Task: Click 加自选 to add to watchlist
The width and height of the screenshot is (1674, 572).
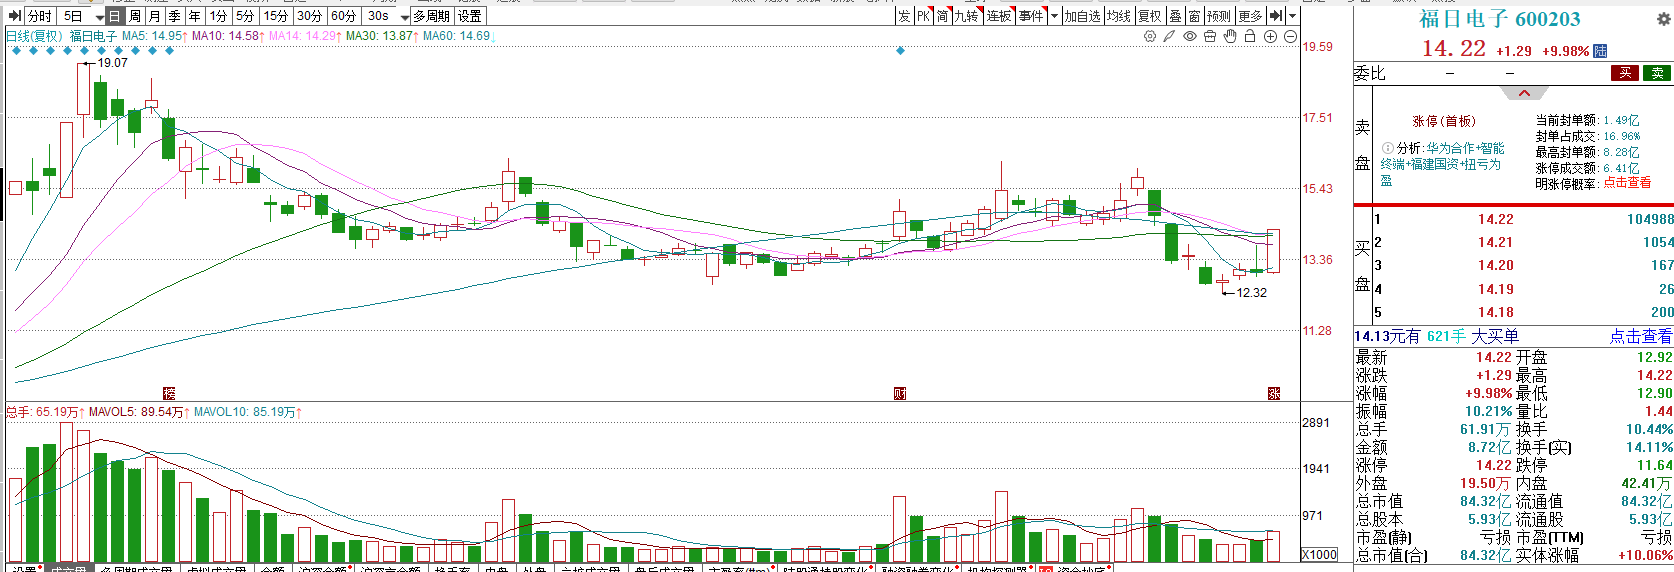Action: click(x=1082, y=16)
